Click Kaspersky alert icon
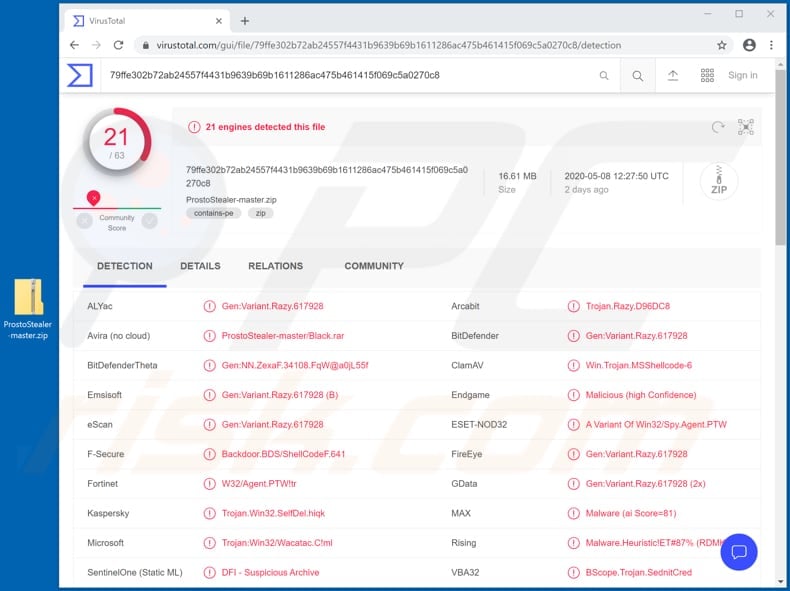The image size is (790, 591). (209, 513)
